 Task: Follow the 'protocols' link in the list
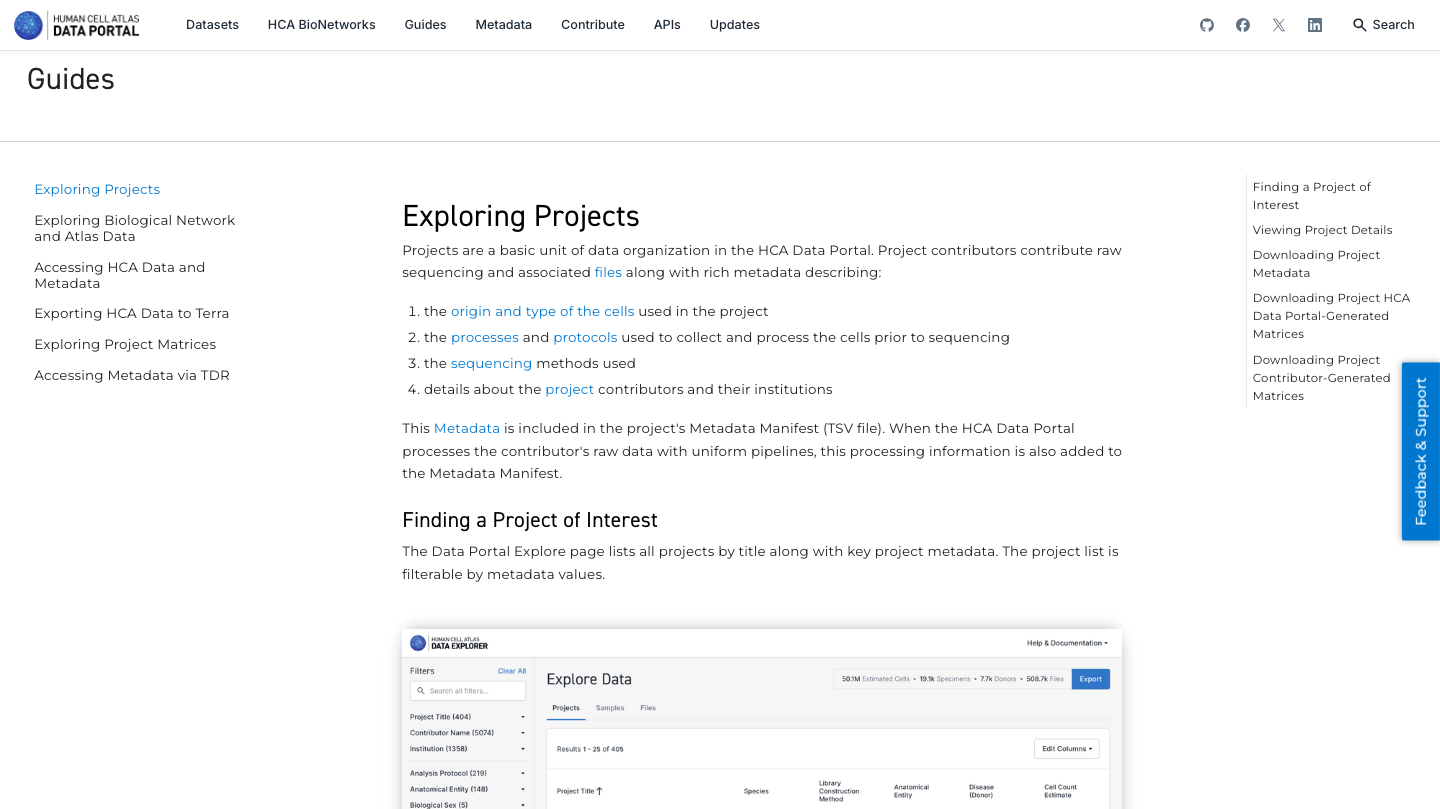click(585, 337)
